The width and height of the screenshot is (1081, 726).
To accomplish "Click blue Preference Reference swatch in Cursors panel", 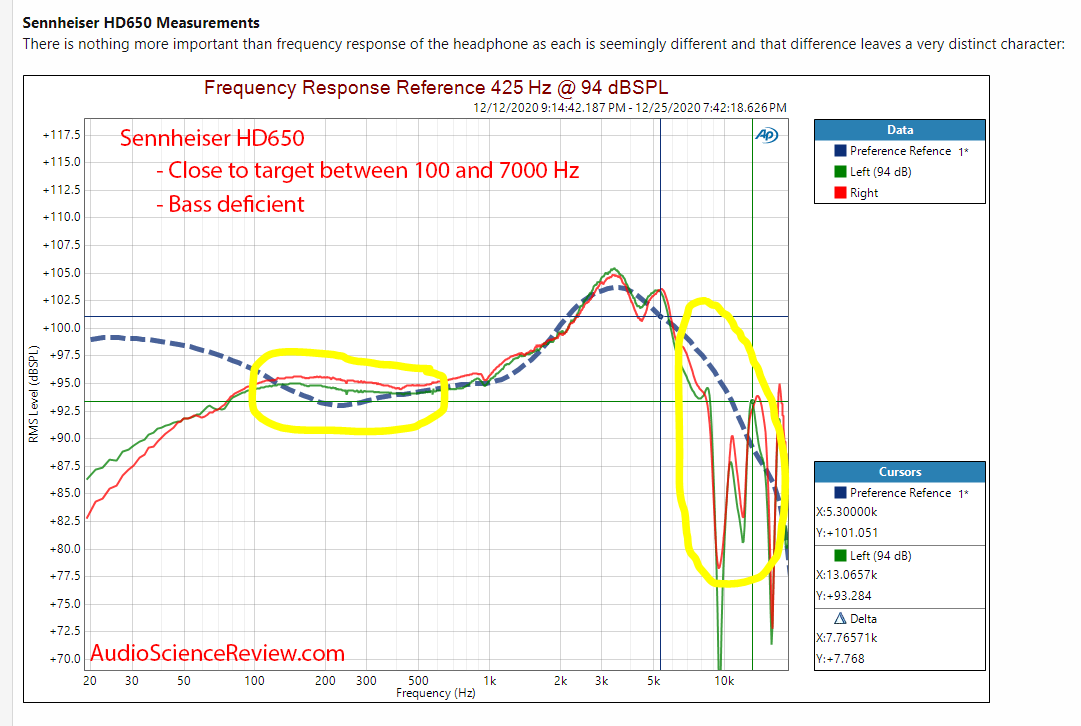I will [840, 492].
